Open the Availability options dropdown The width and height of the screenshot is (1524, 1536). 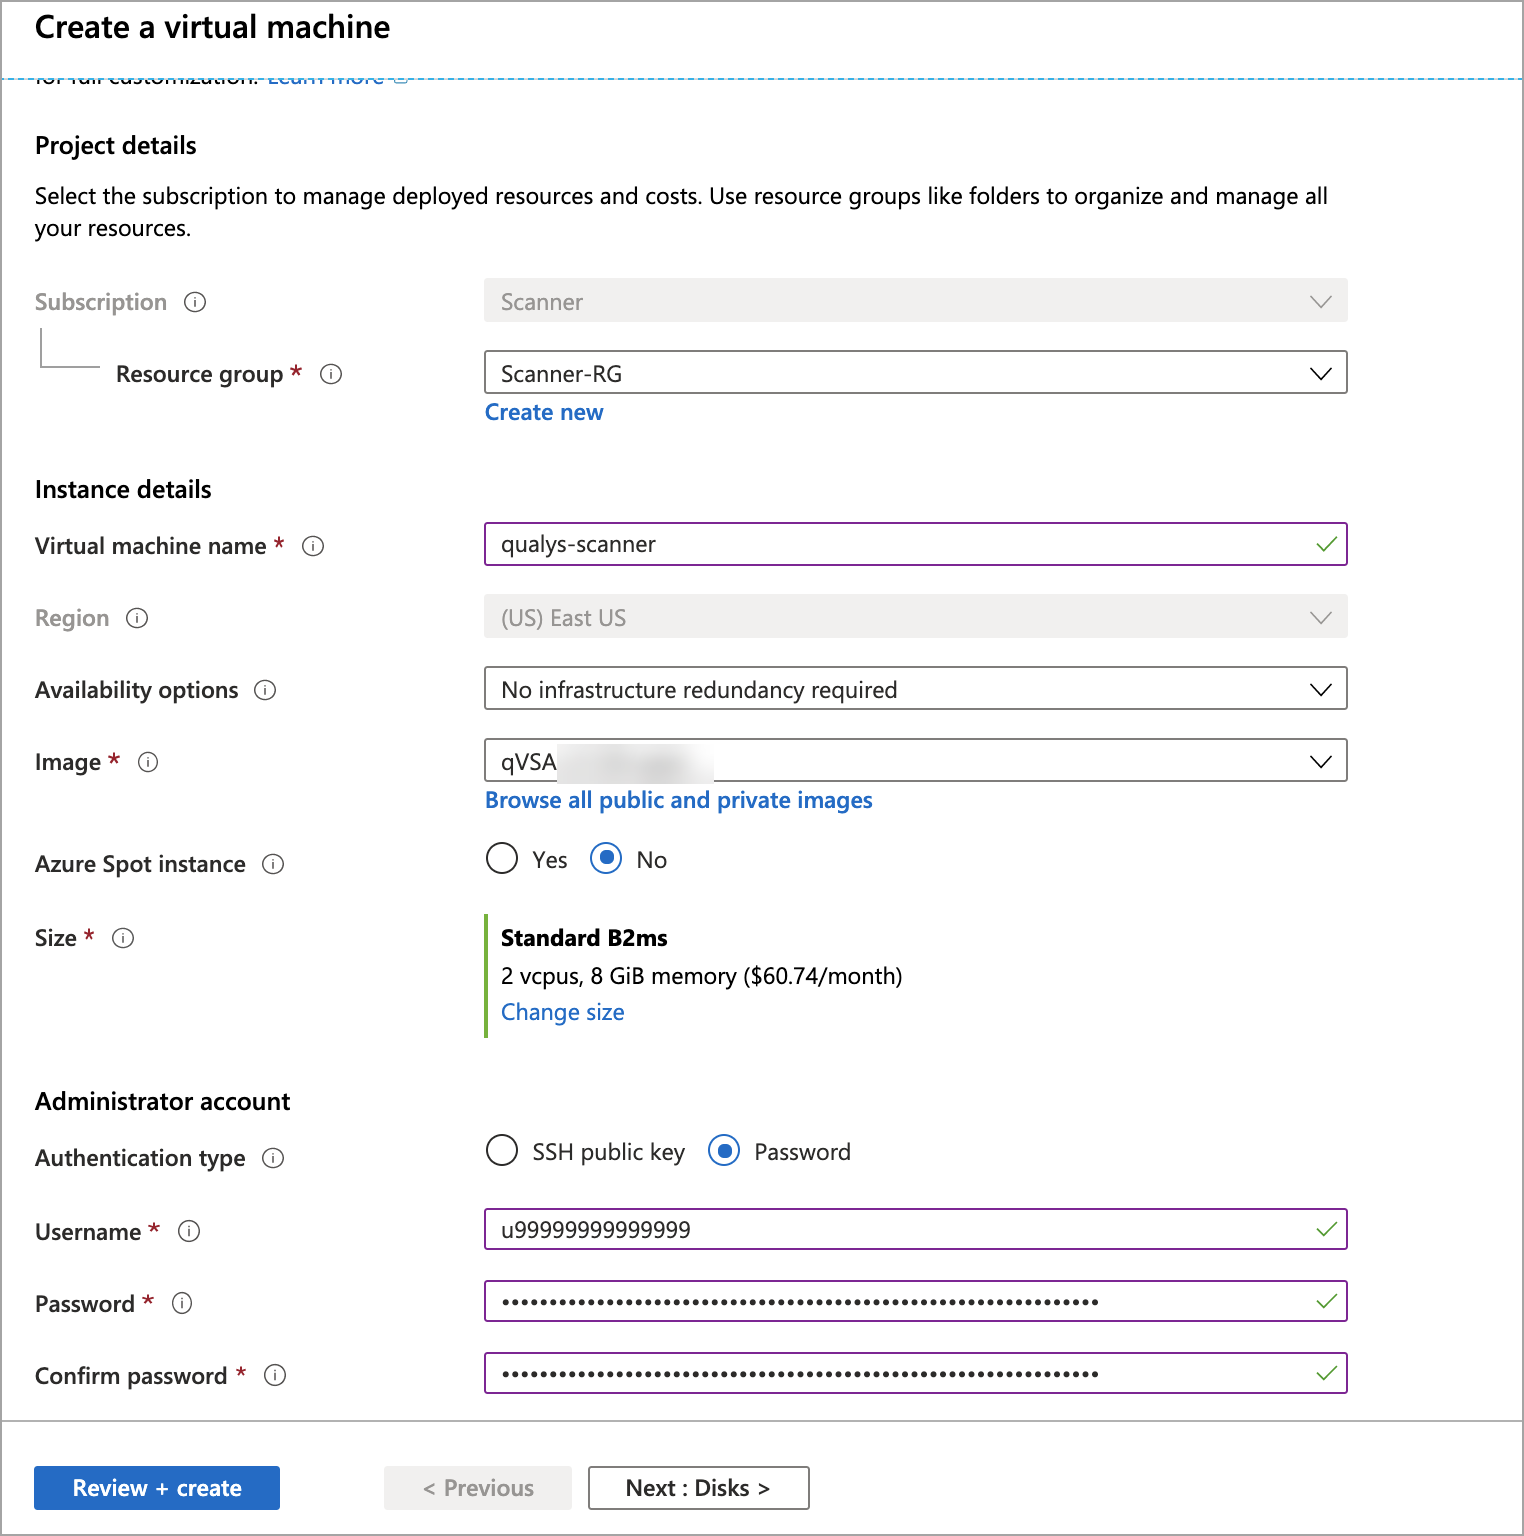(1320, 688)
